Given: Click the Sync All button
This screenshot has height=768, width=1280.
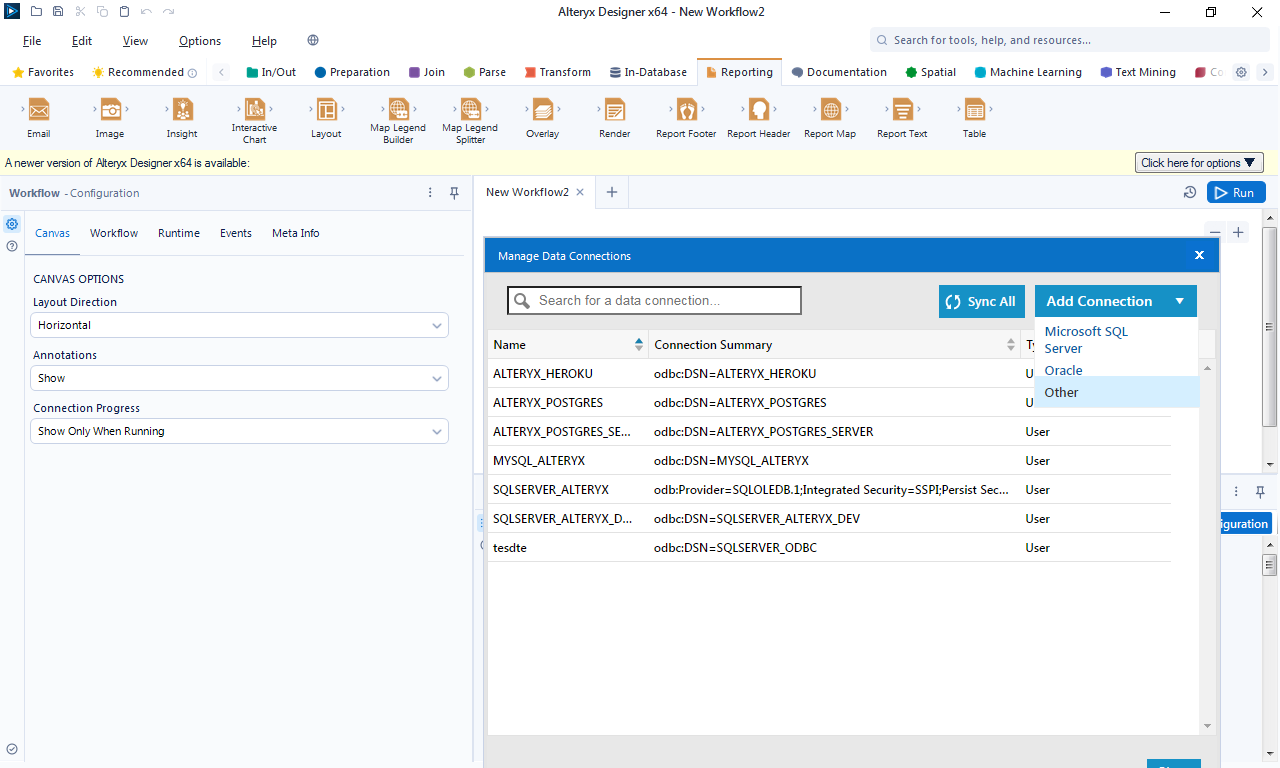Looking at the screenshot, I should (x=981, y=300).
